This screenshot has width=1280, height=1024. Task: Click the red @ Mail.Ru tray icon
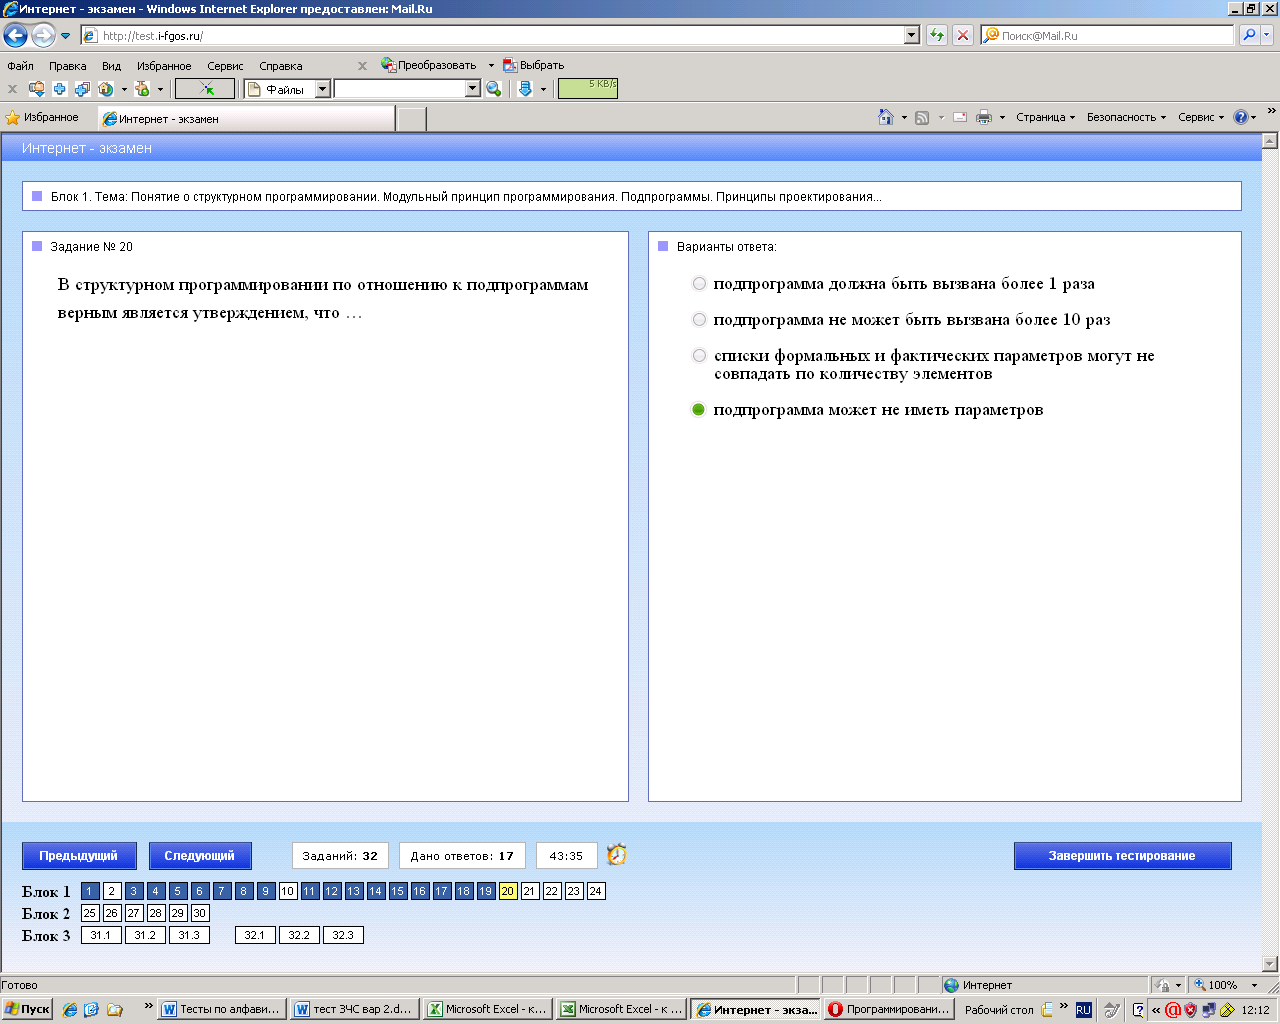[x=1173, y=1010]
